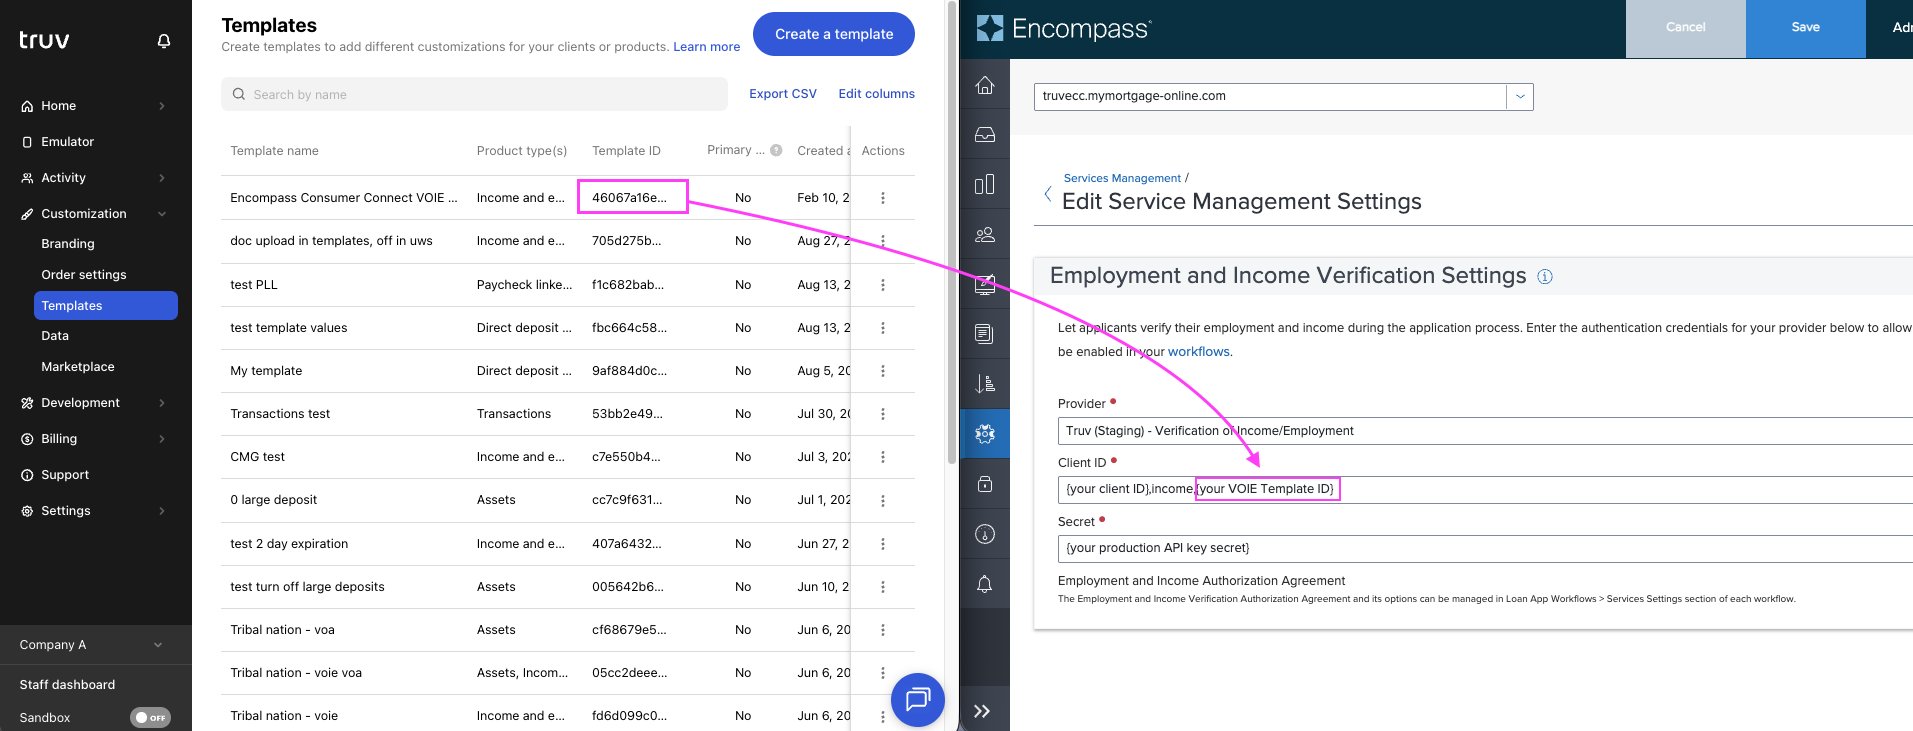Expand the Settings menu chevron

click(162, 511)
